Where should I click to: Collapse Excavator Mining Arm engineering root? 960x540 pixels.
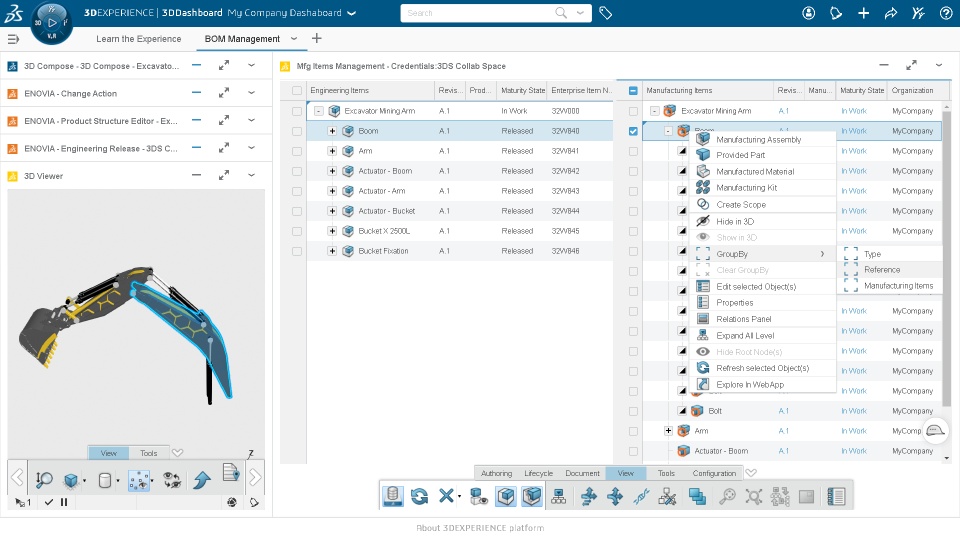tap(318, 111)
